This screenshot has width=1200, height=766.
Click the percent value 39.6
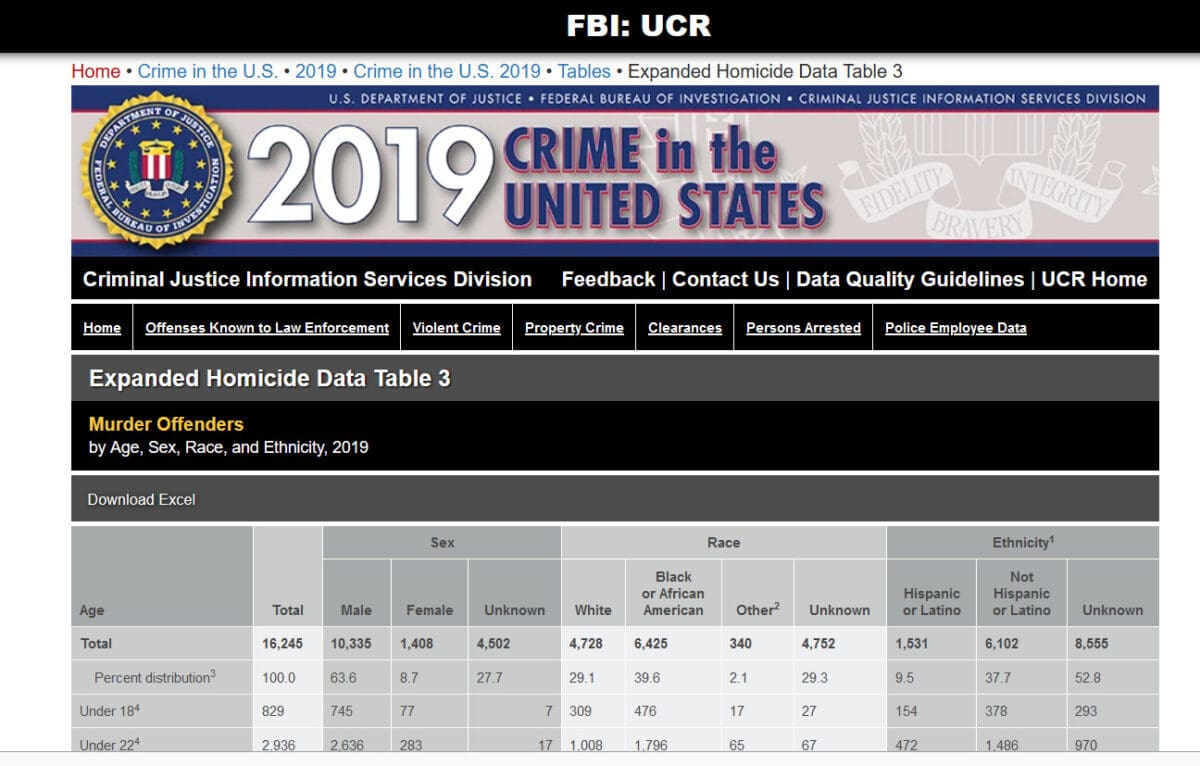tap(647, 678)
